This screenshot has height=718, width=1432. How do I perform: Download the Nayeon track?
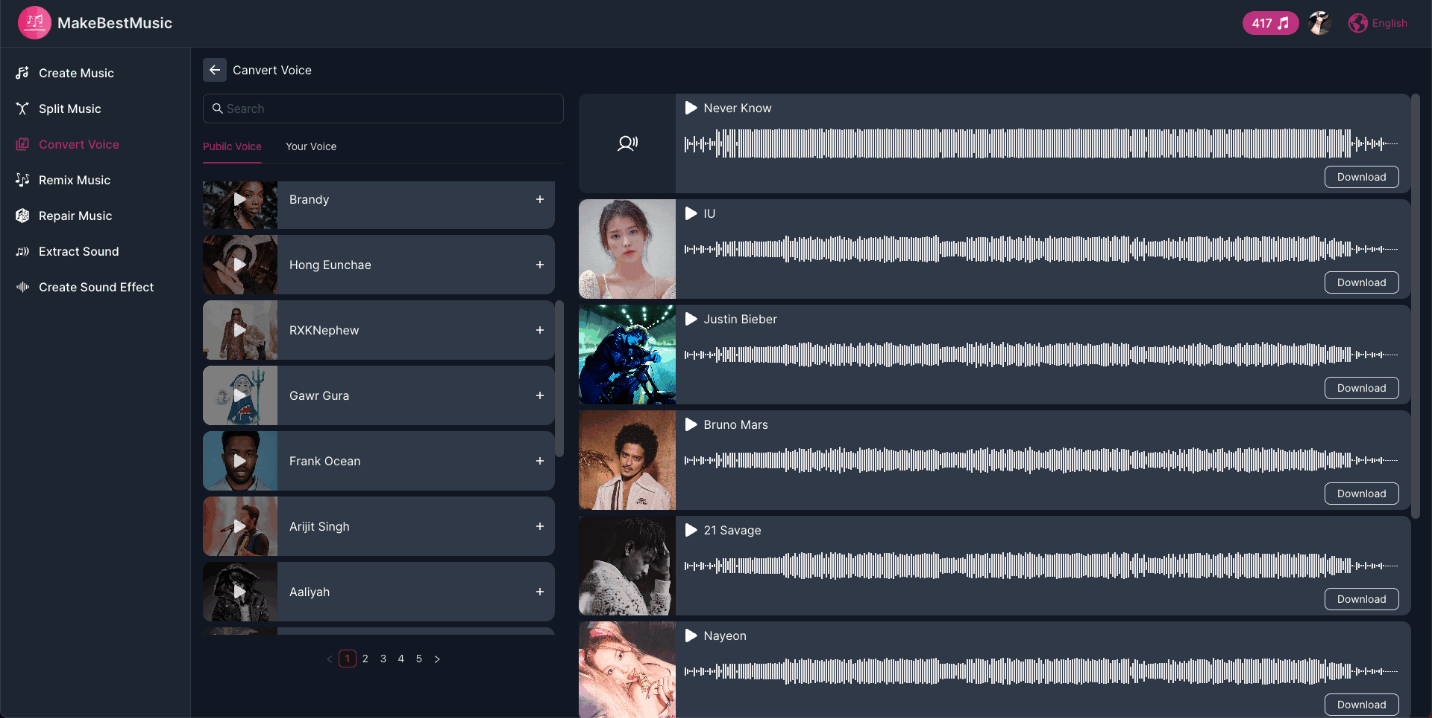pos(1361,705)
